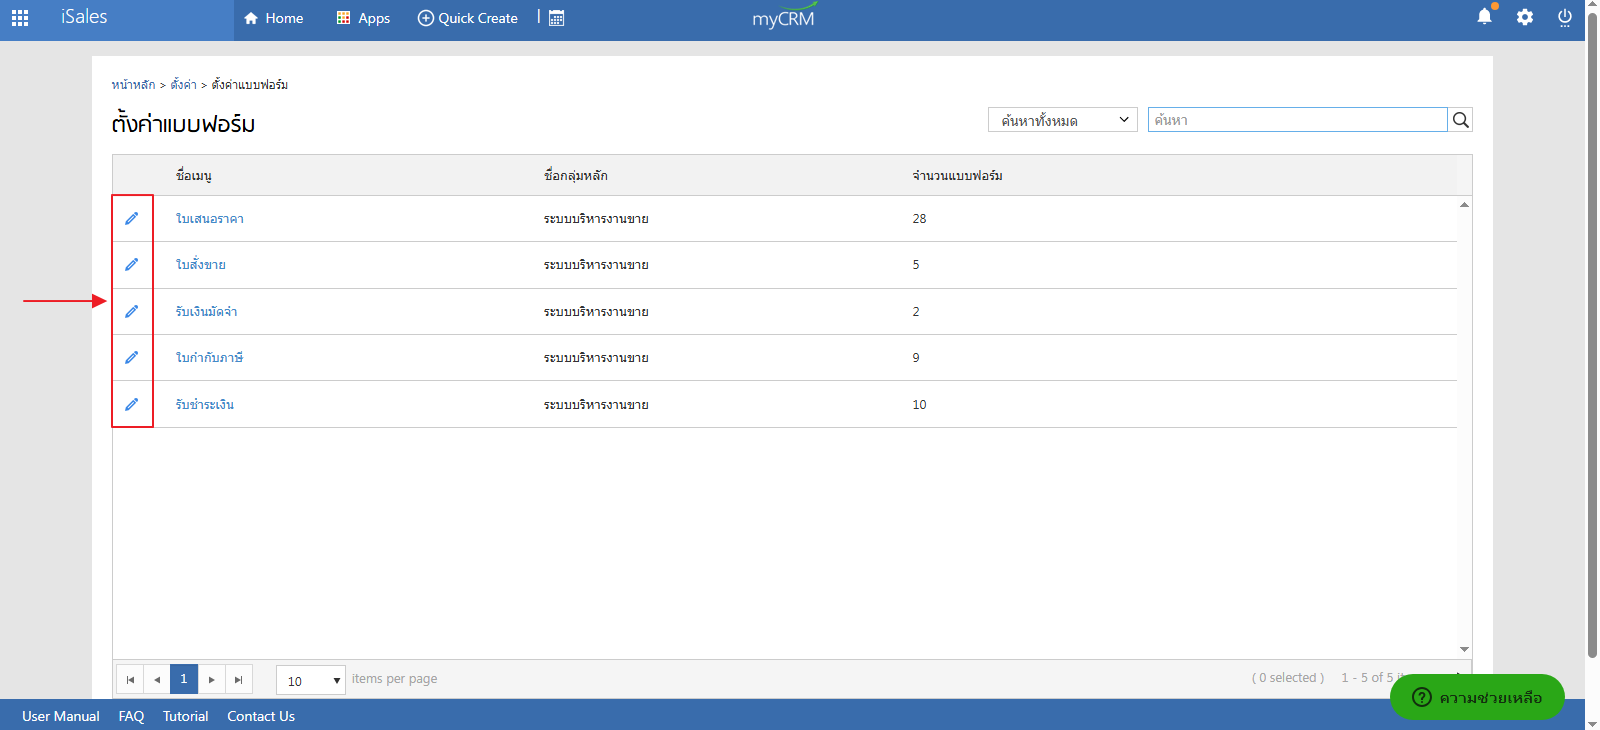Run search with the magnifier button

pyautogui.click(x=1460, y=120)
